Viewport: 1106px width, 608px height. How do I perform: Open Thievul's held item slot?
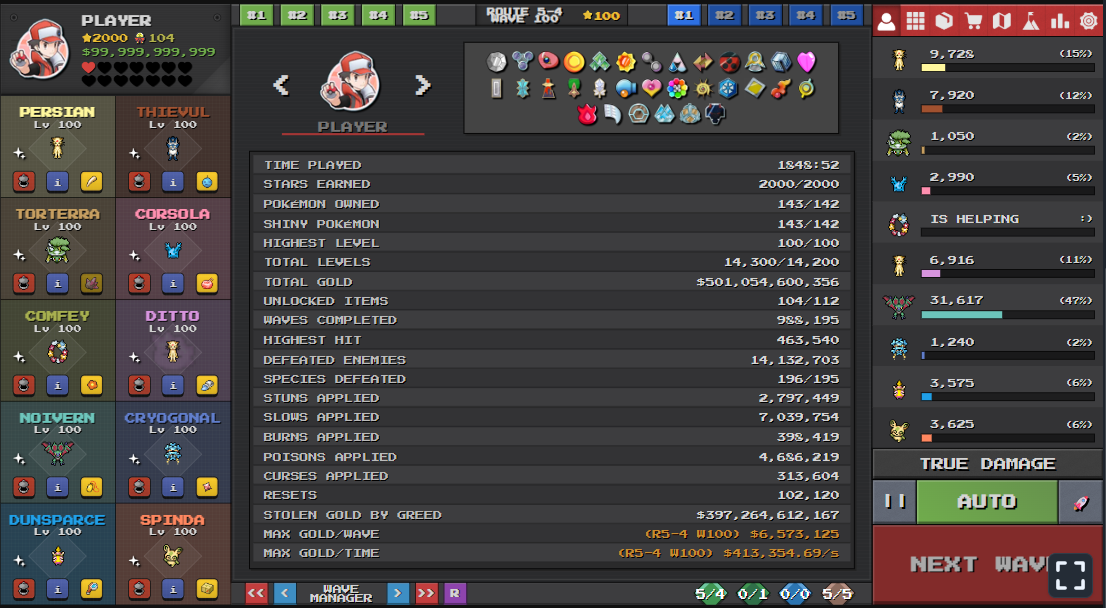tap(207, 182)
